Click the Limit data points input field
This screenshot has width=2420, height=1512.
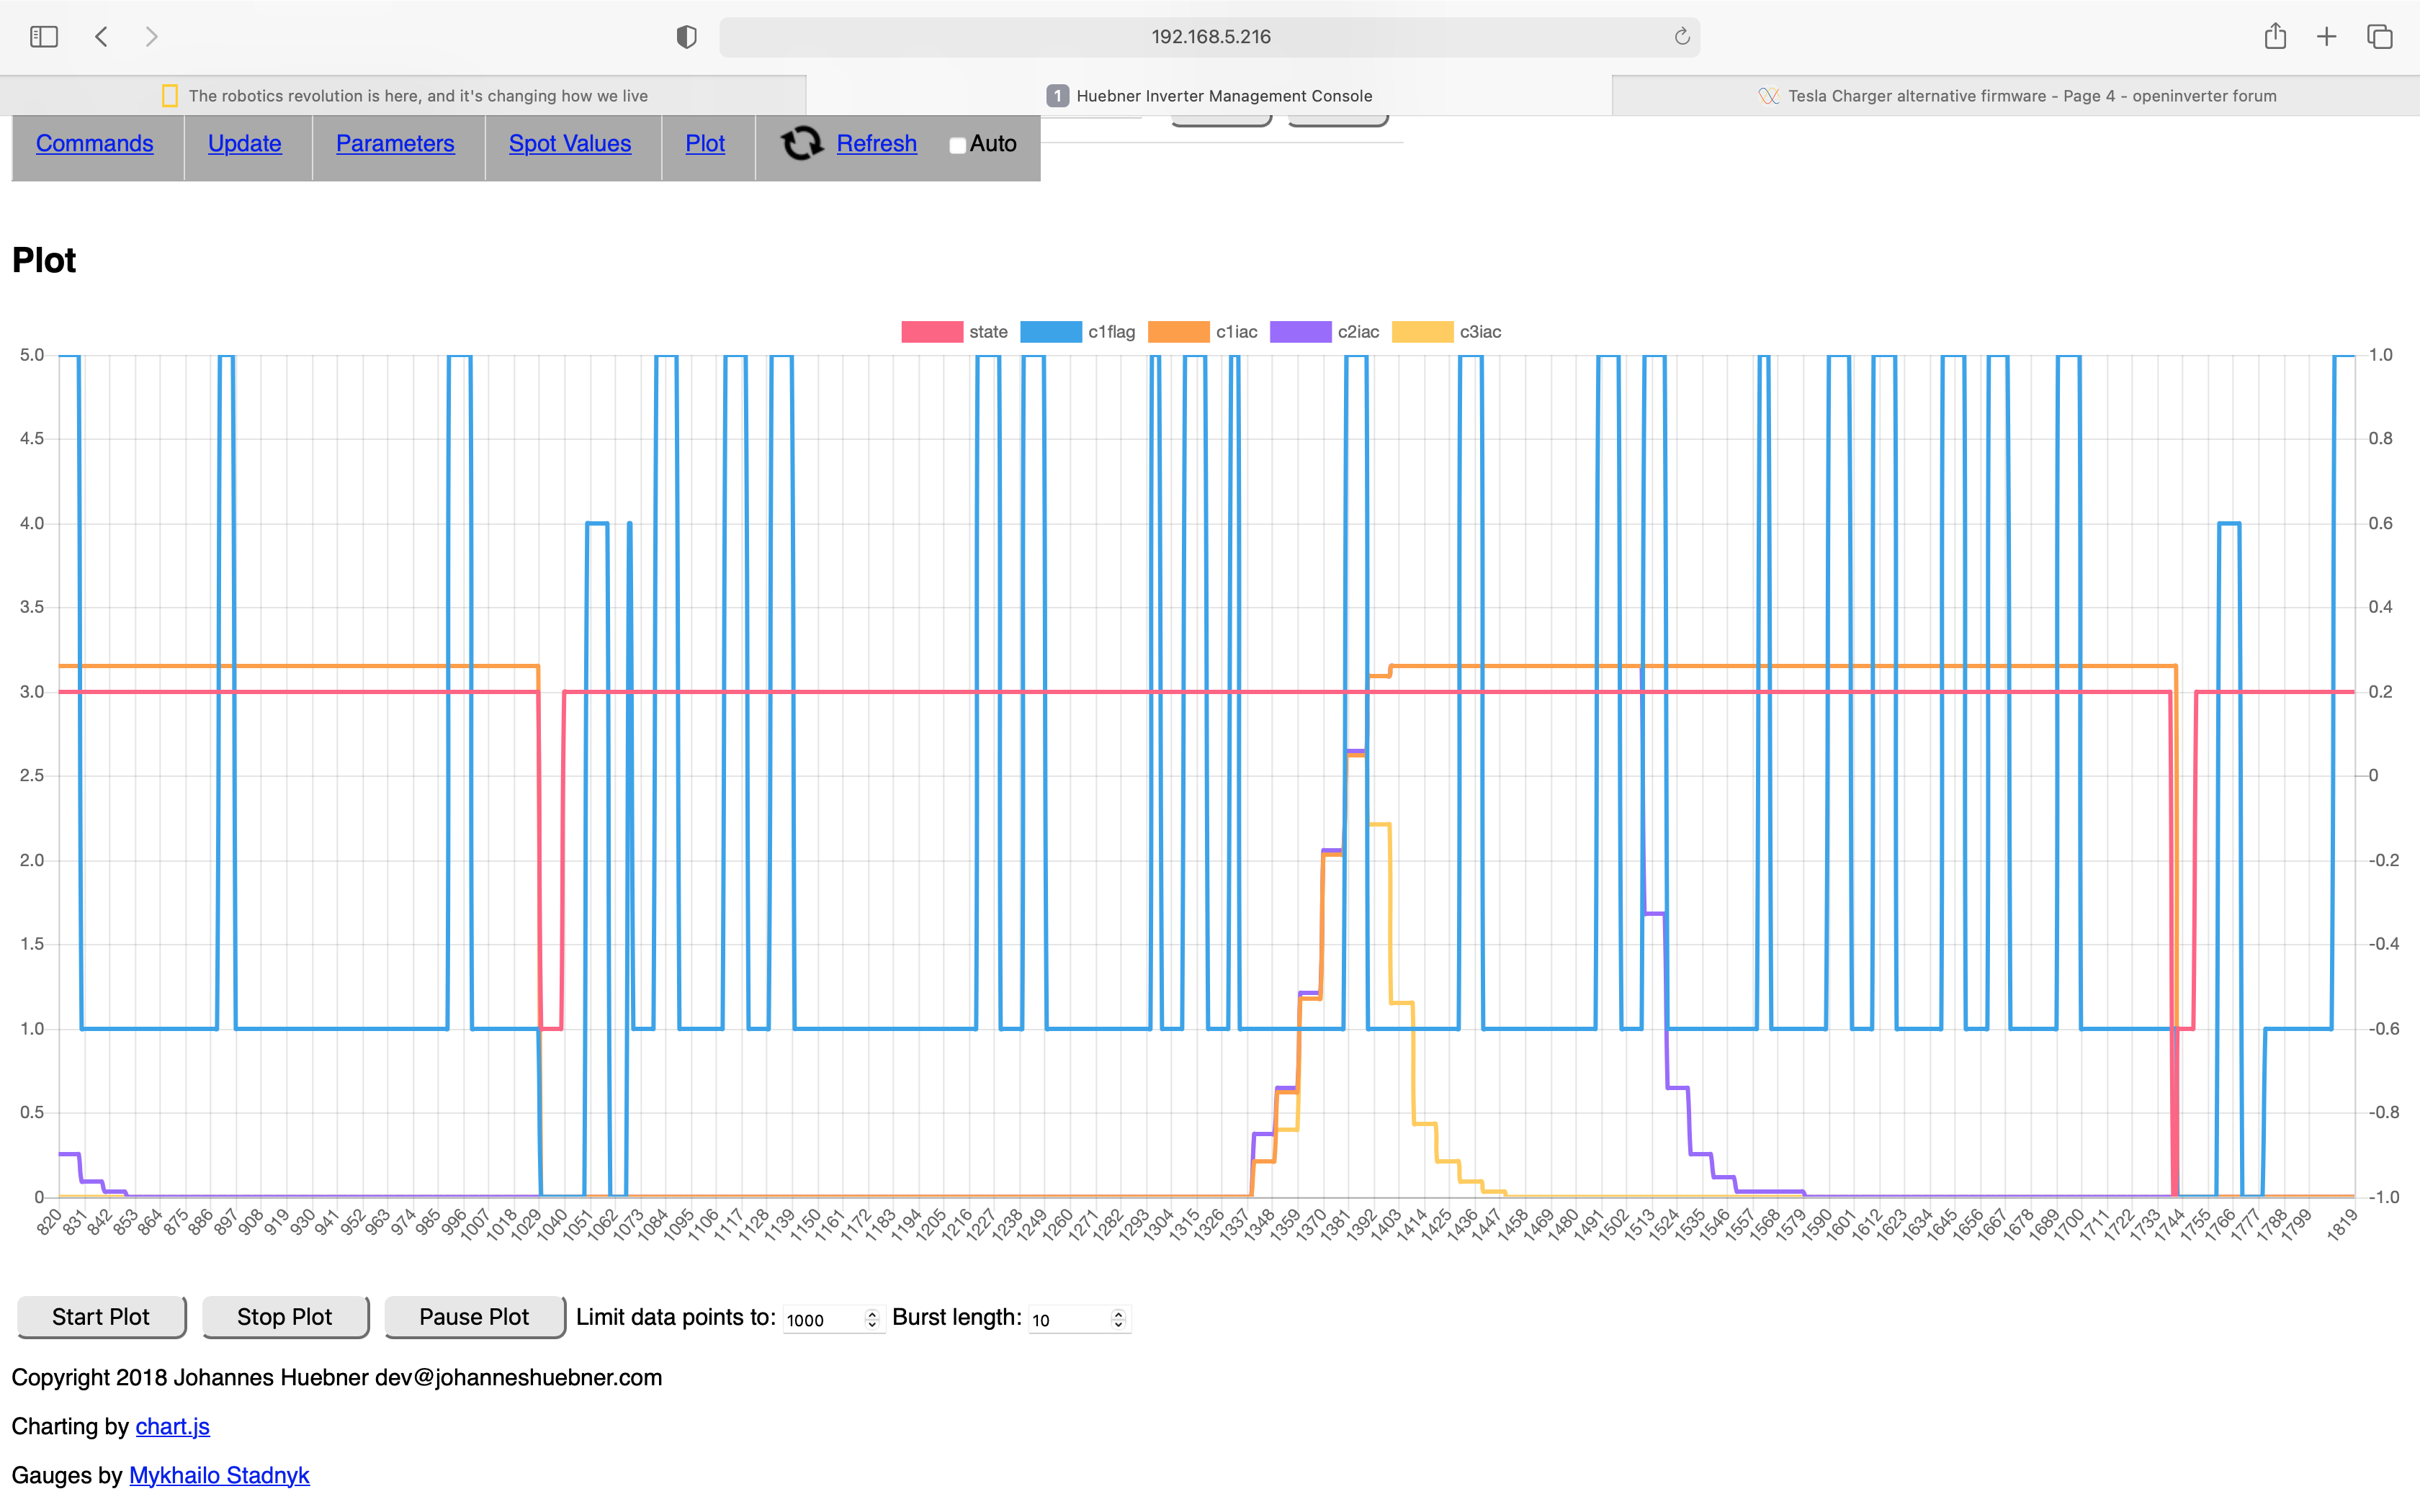click(822, 1320)
